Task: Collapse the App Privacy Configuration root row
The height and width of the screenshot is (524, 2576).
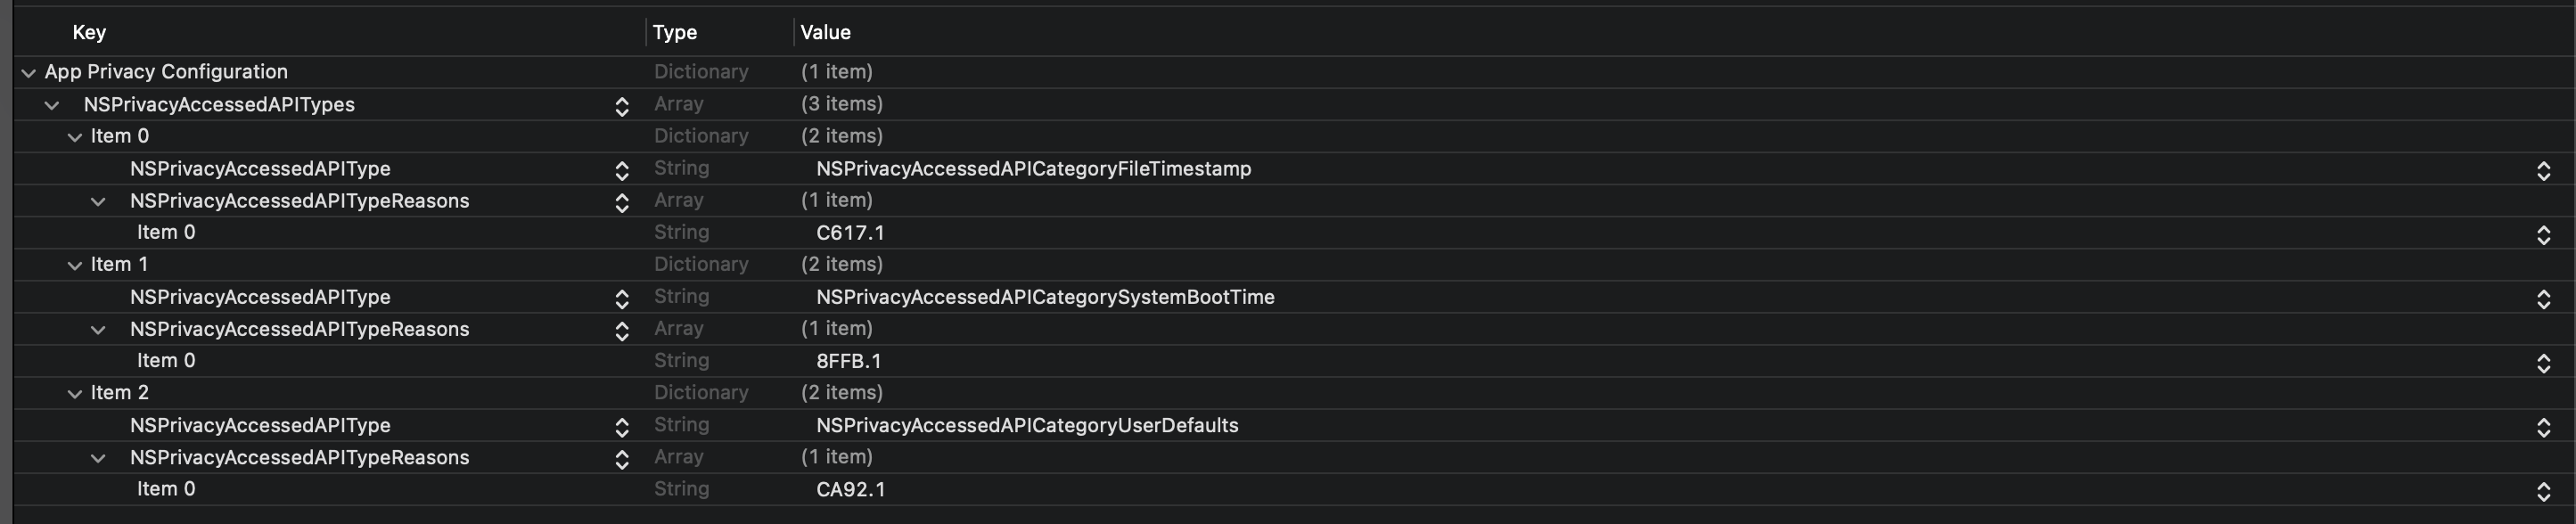Action: pyautogui.click(x=28, y=72)
